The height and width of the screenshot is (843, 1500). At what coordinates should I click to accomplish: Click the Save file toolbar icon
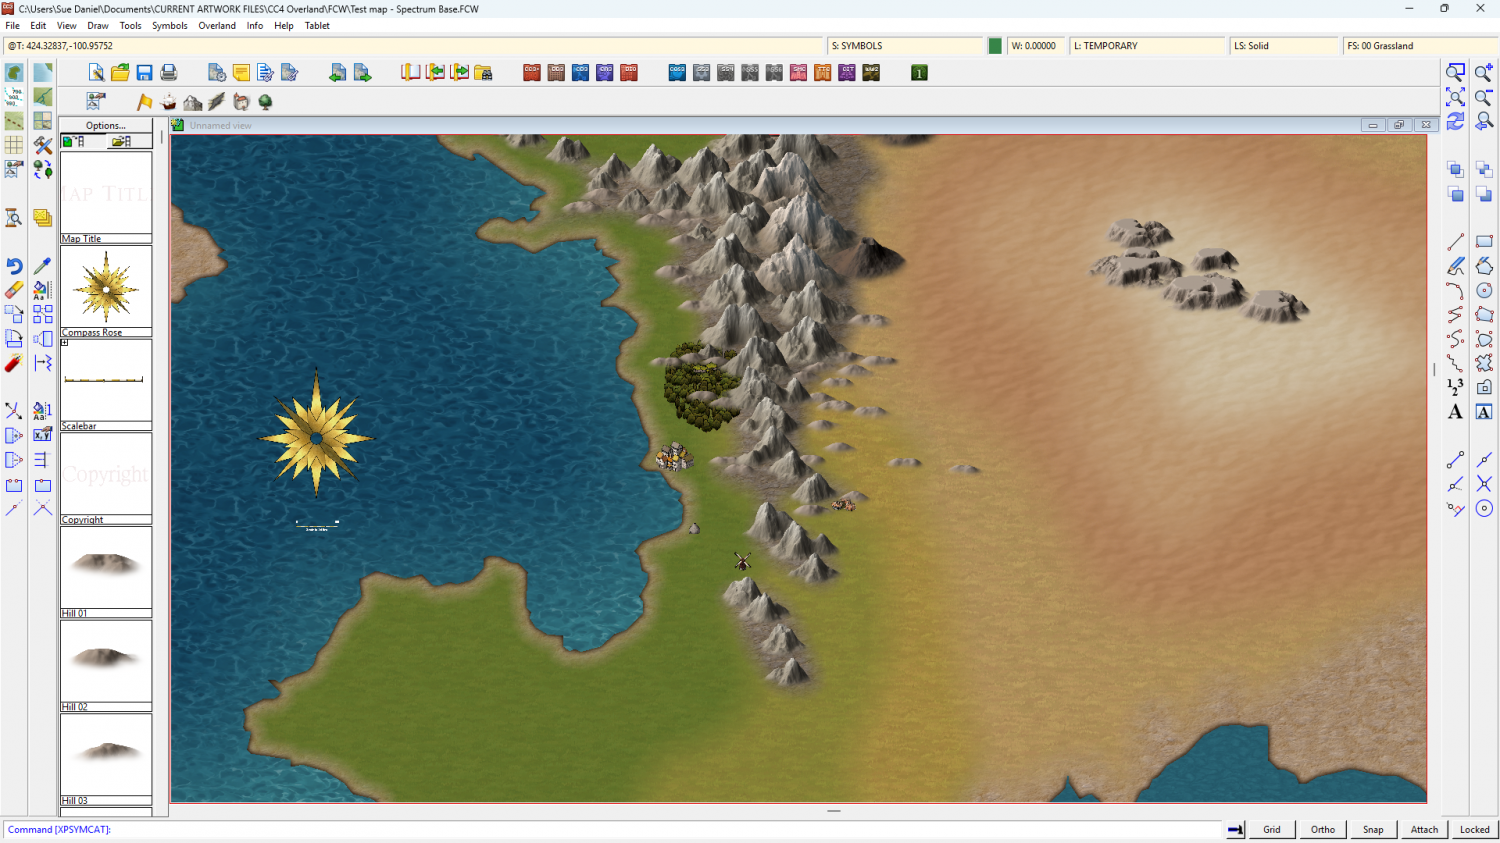point(144,73)
